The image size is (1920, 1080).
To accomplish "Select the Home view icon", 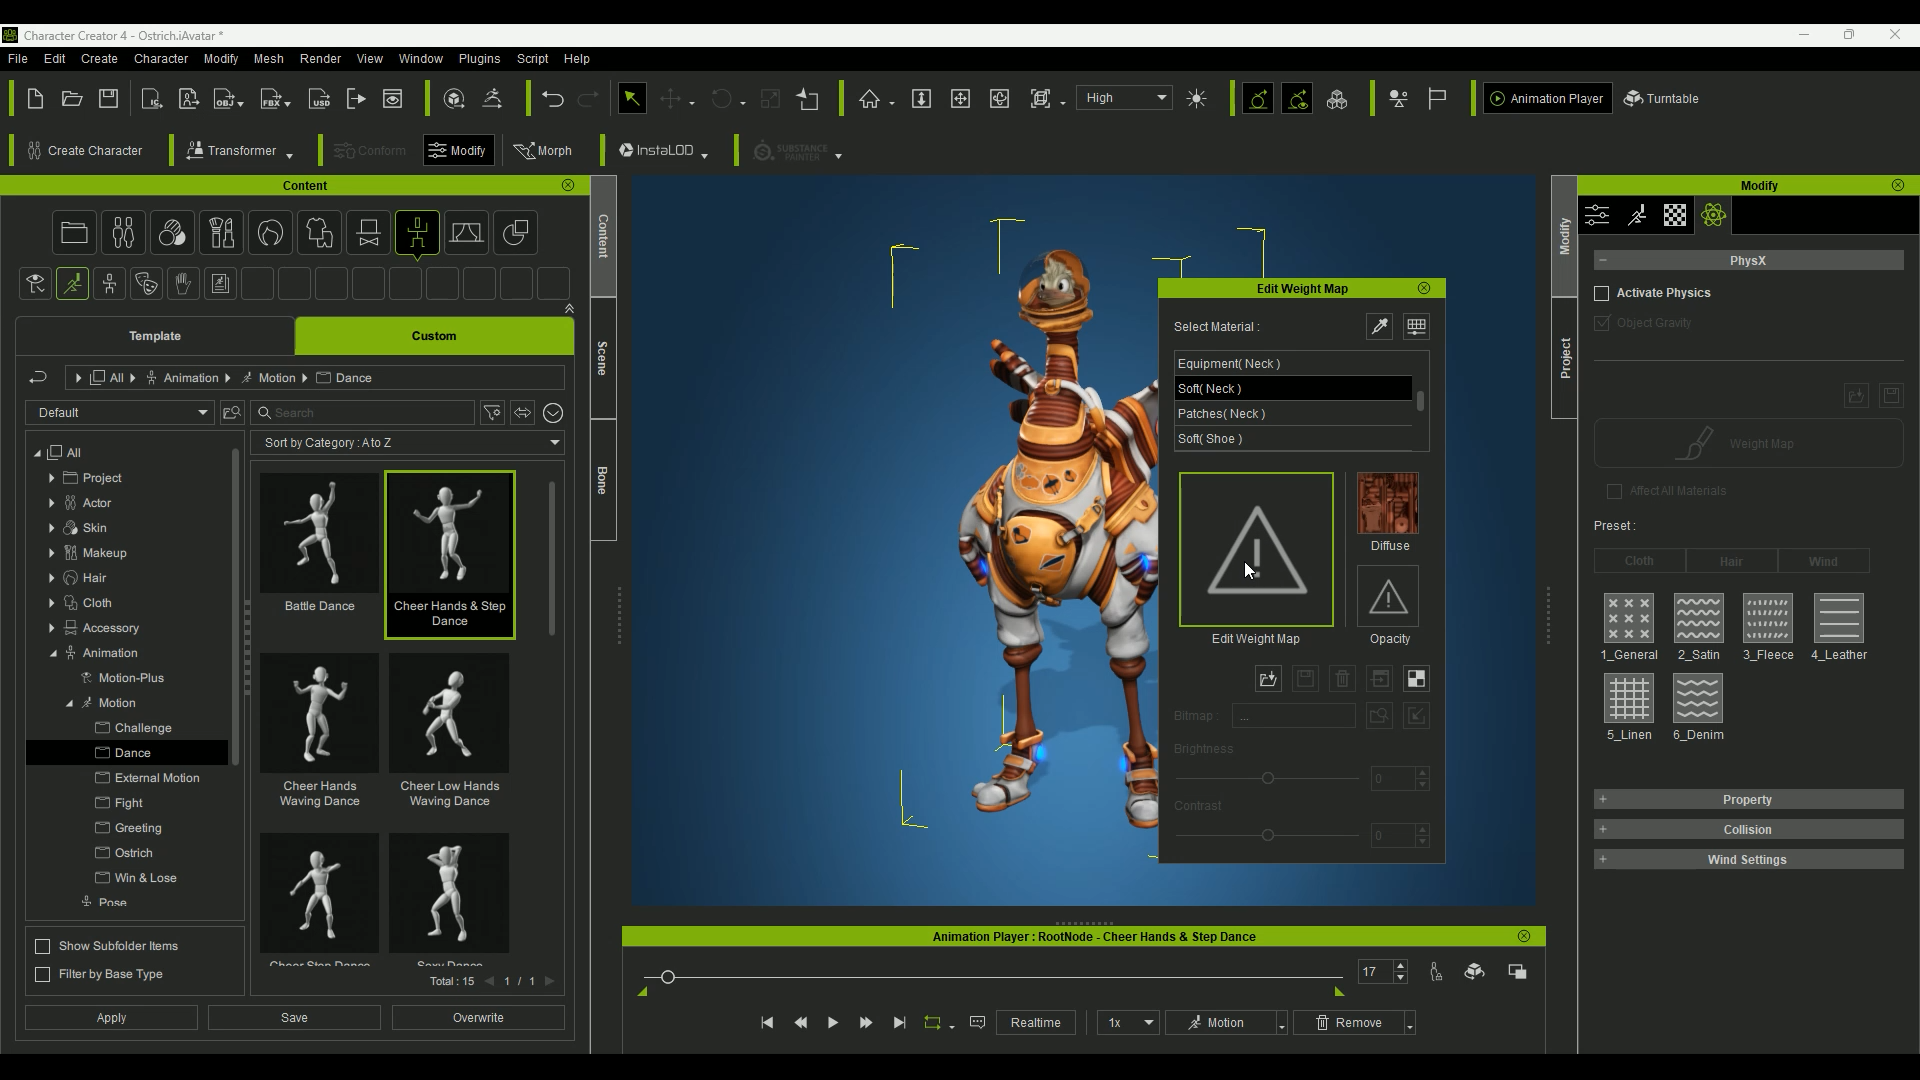I will [869, 98].
